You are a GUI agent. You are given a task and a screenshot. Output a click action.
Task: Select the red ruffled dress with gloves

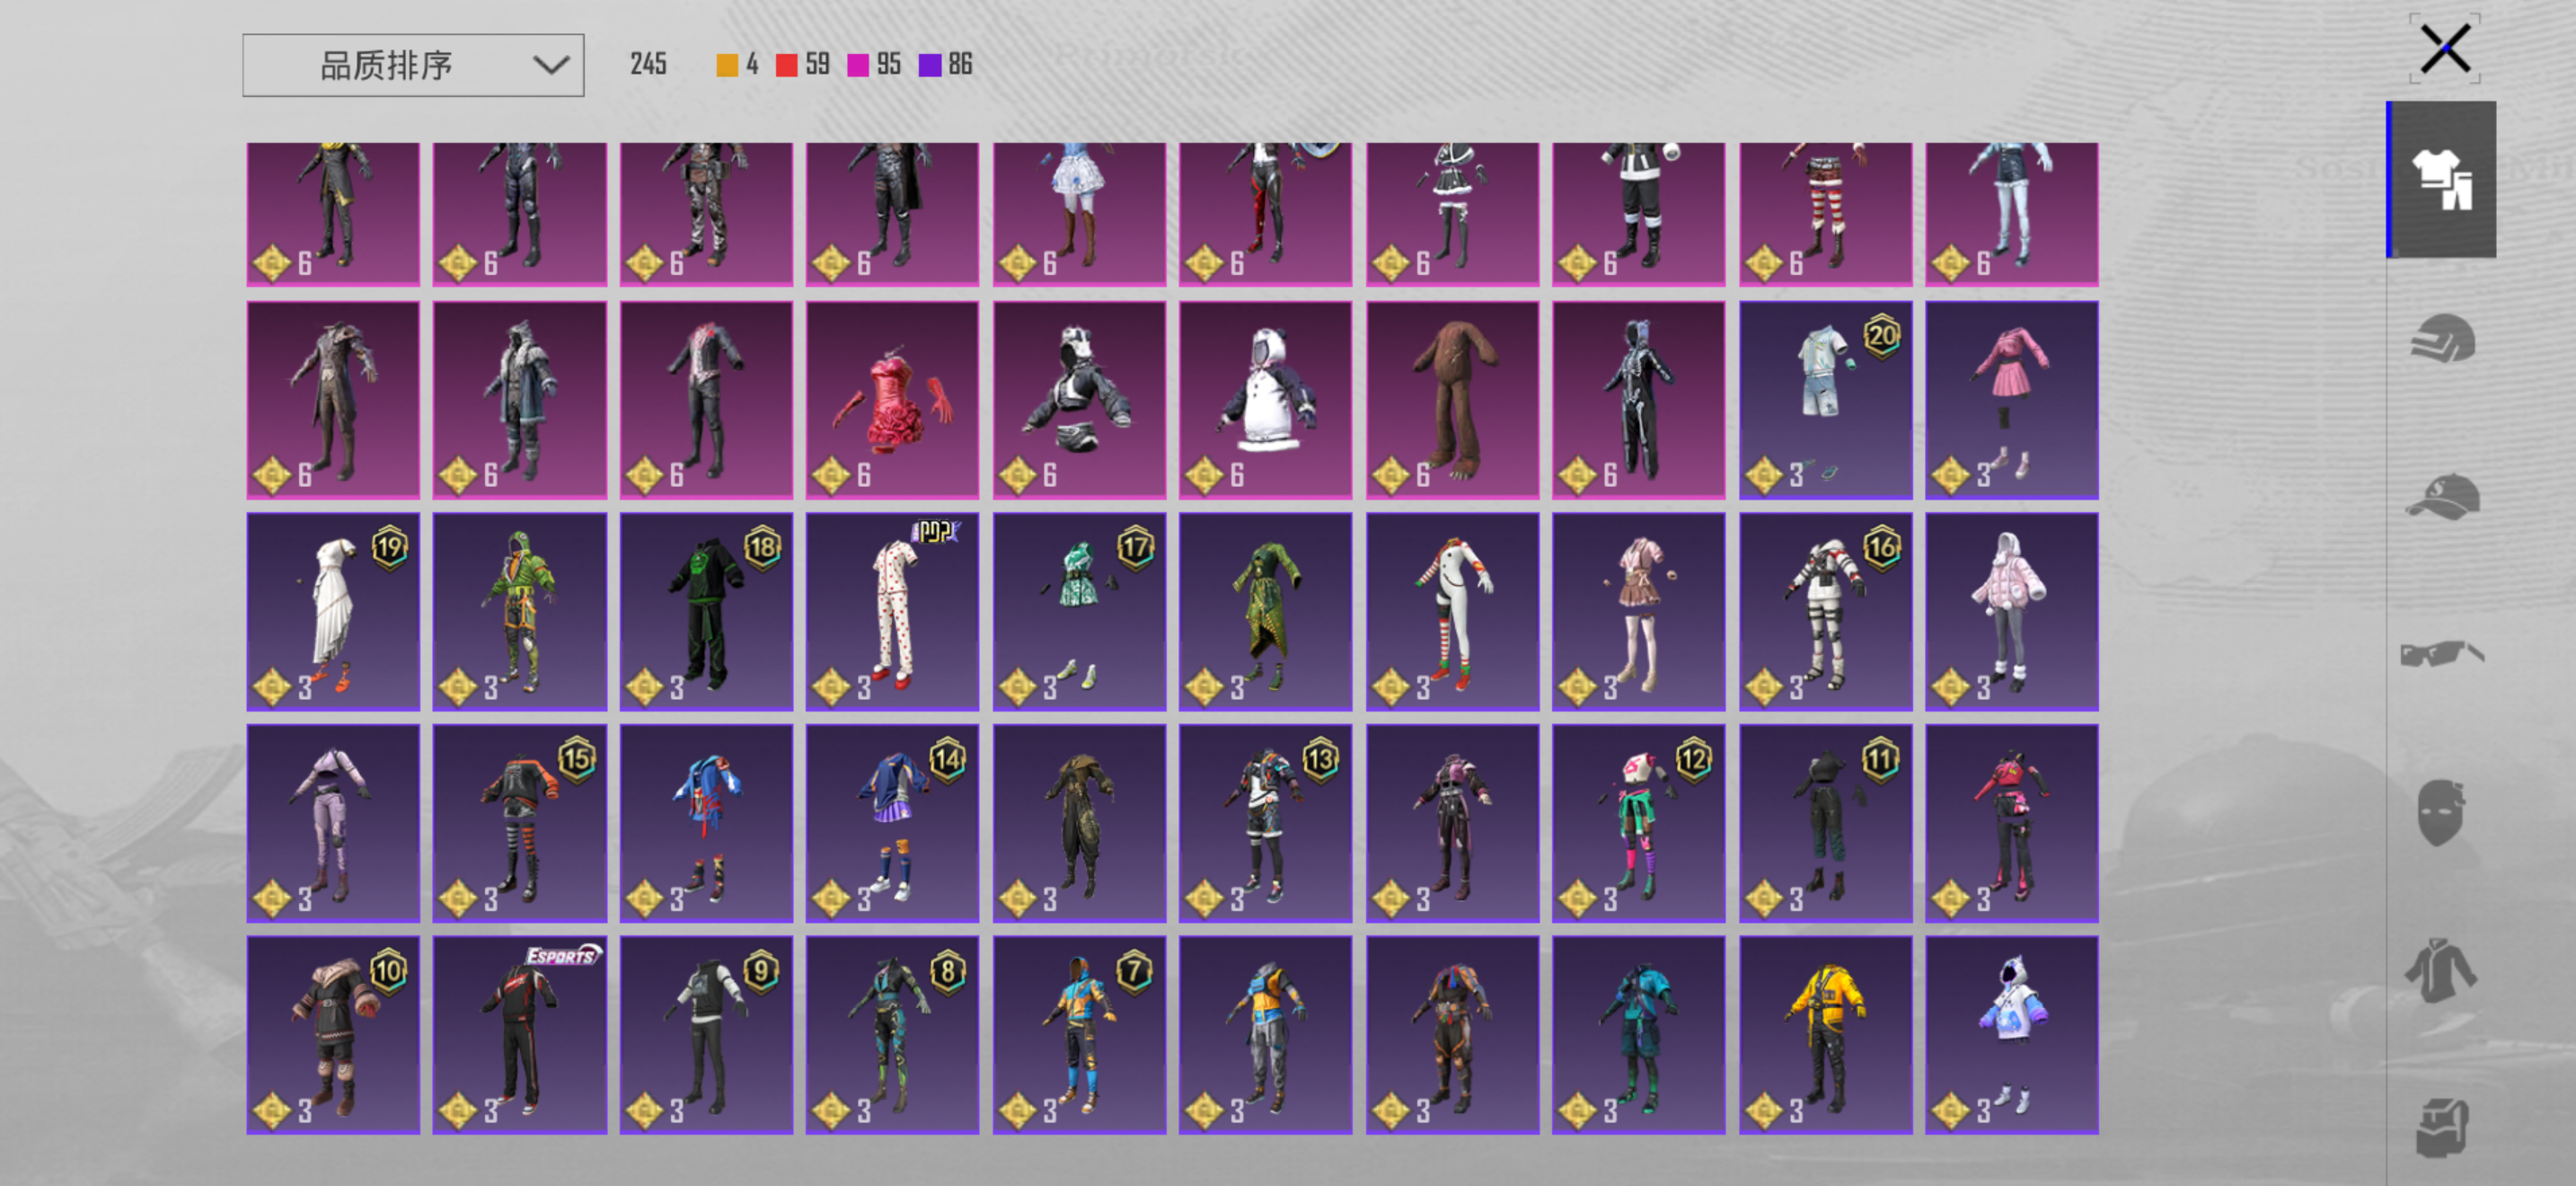(x=892, y=400)
